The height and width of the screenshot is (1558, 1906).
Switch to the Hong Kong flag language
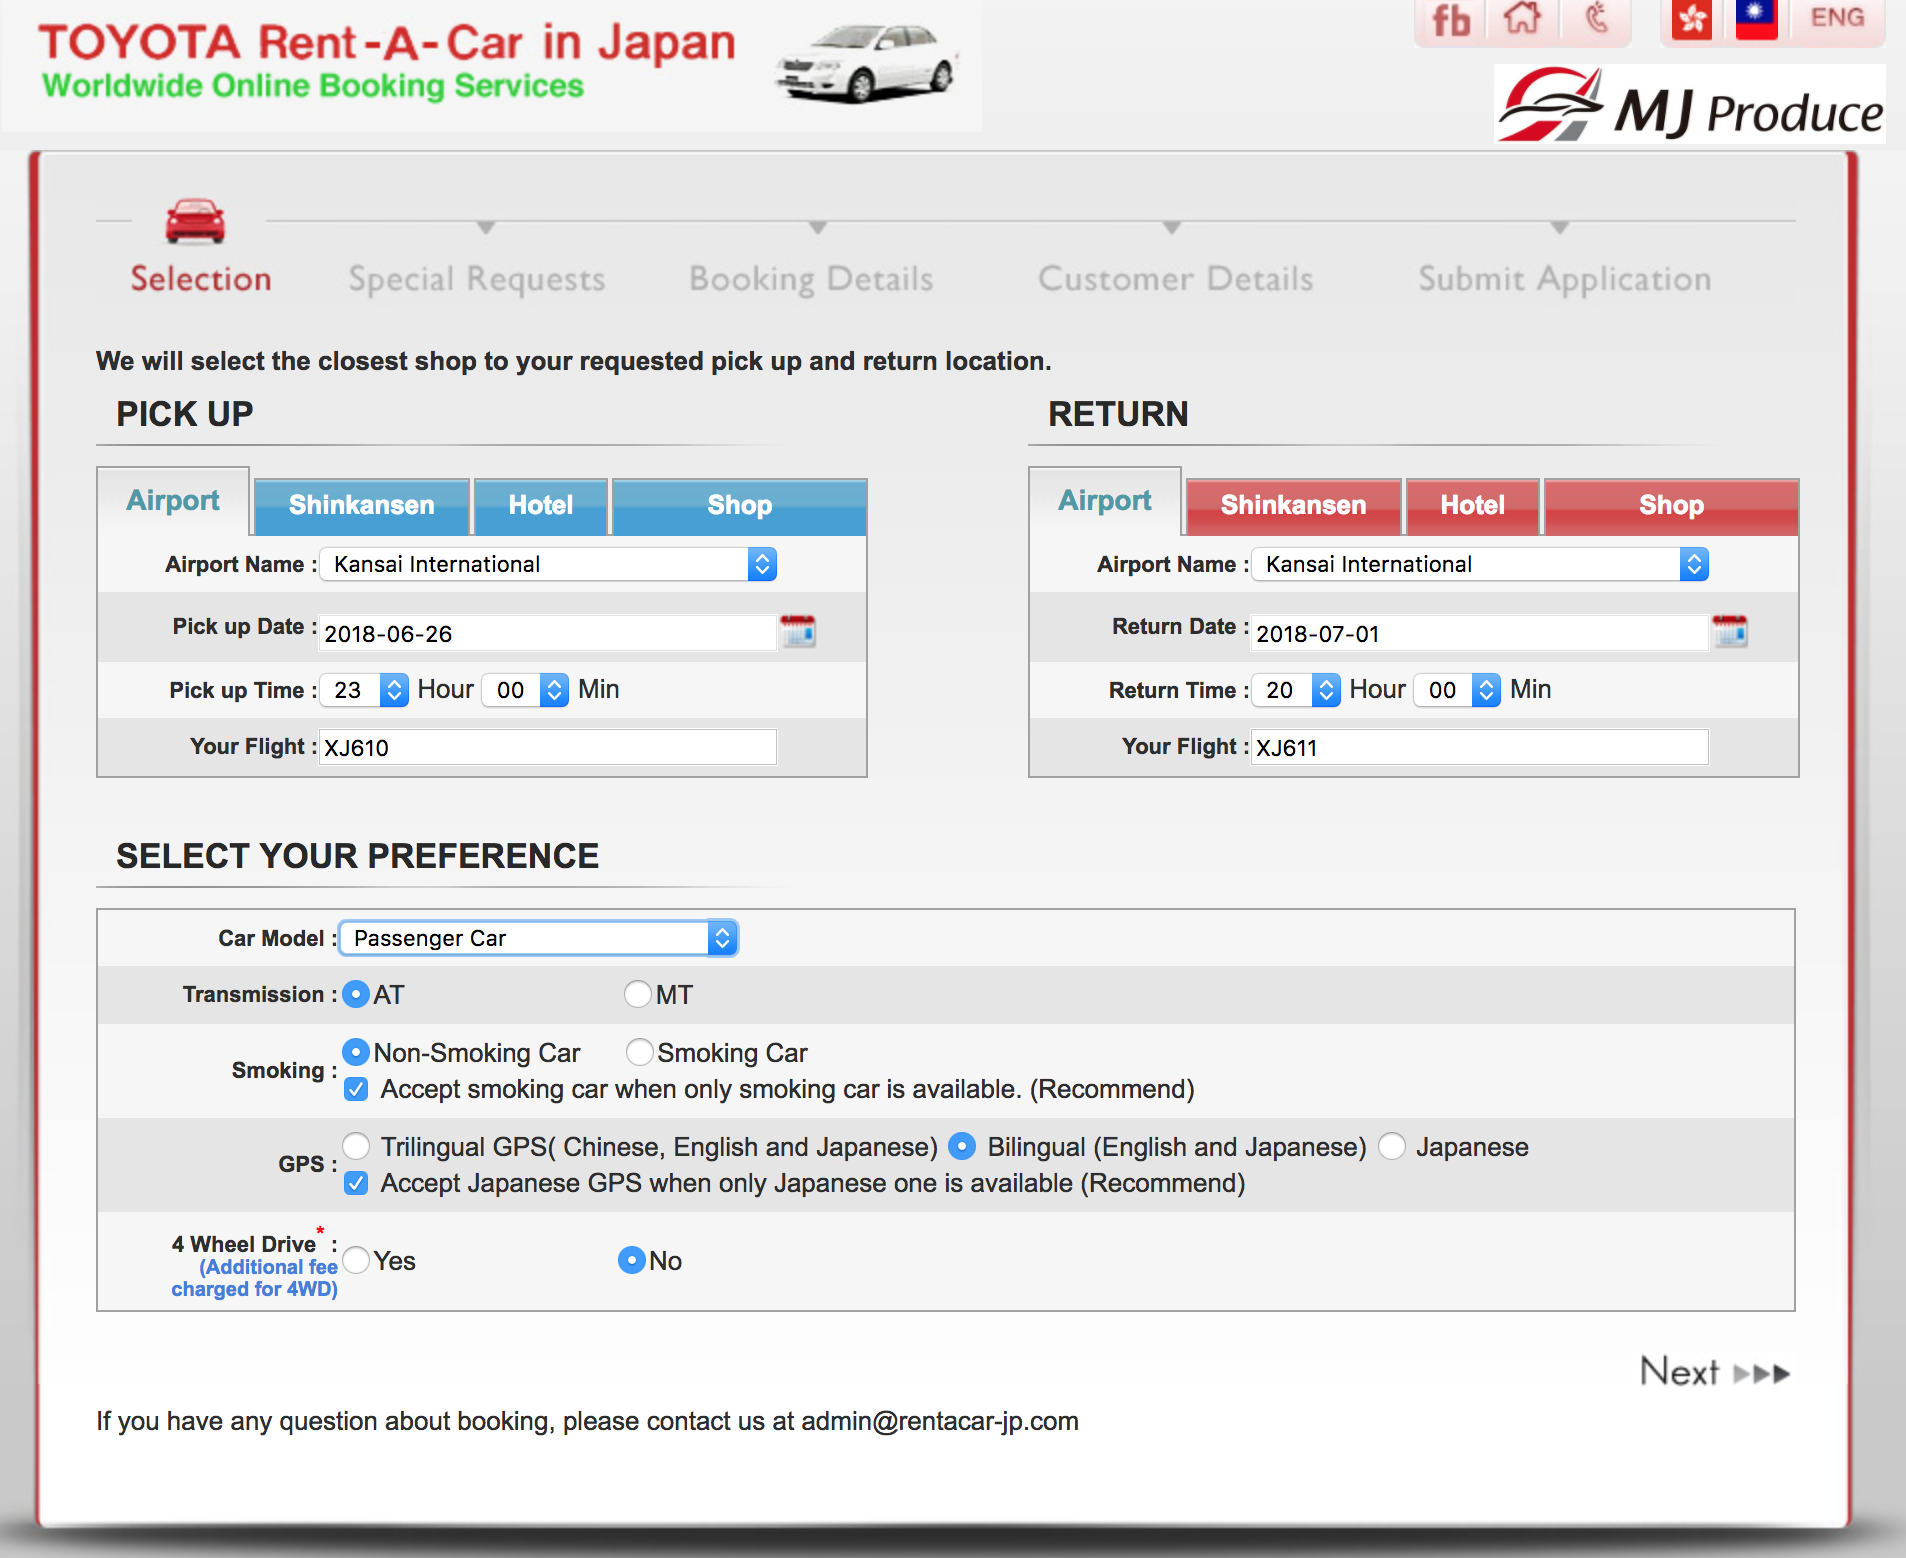[1692, 19]
